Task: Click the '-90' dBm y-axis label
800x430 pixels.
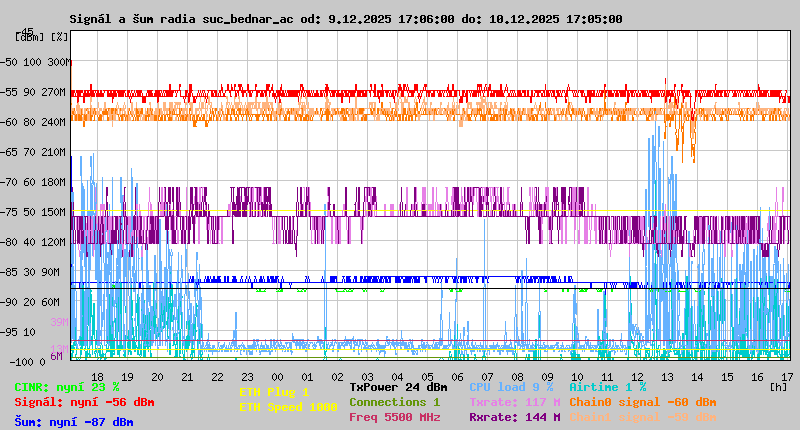Action: 9,302
